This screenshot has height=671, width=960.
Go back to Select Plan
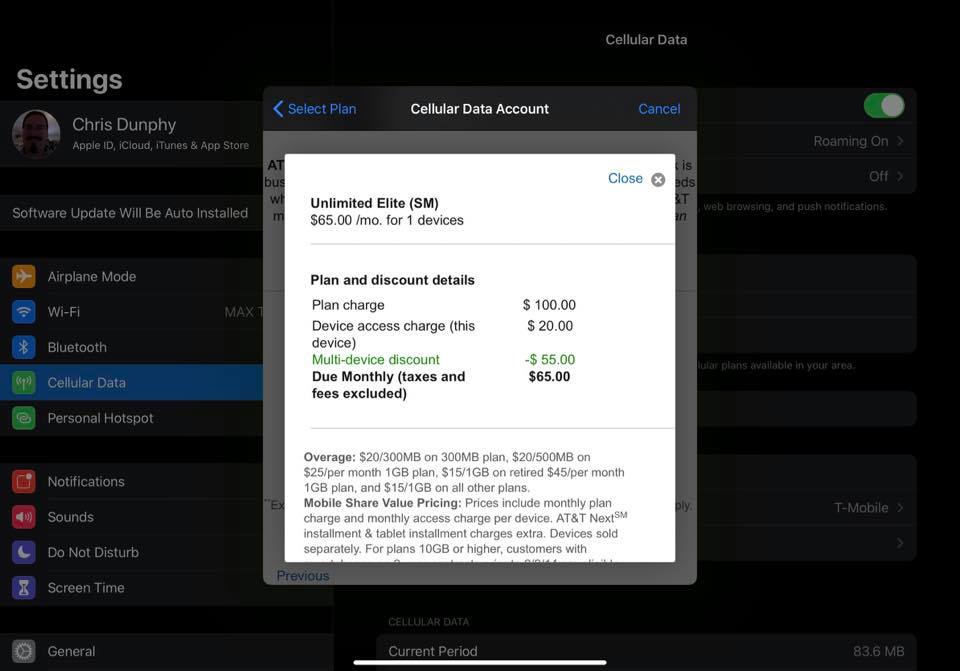click(x=315, y=109)
